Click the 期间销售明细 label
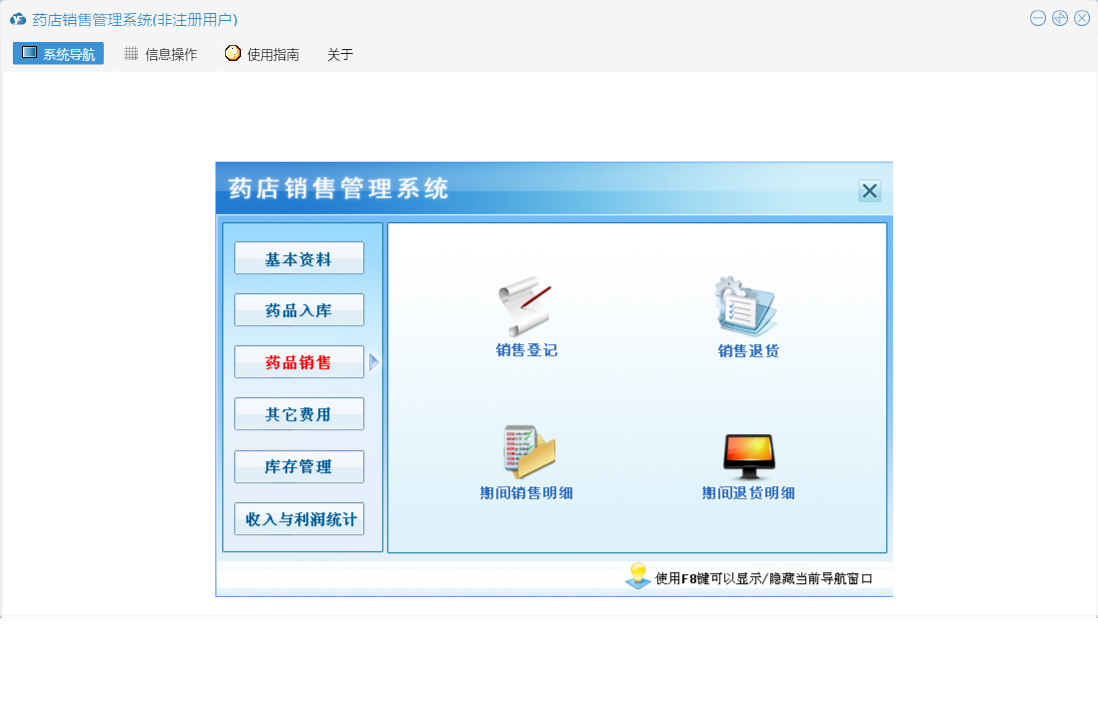 (x=527, y=493)
